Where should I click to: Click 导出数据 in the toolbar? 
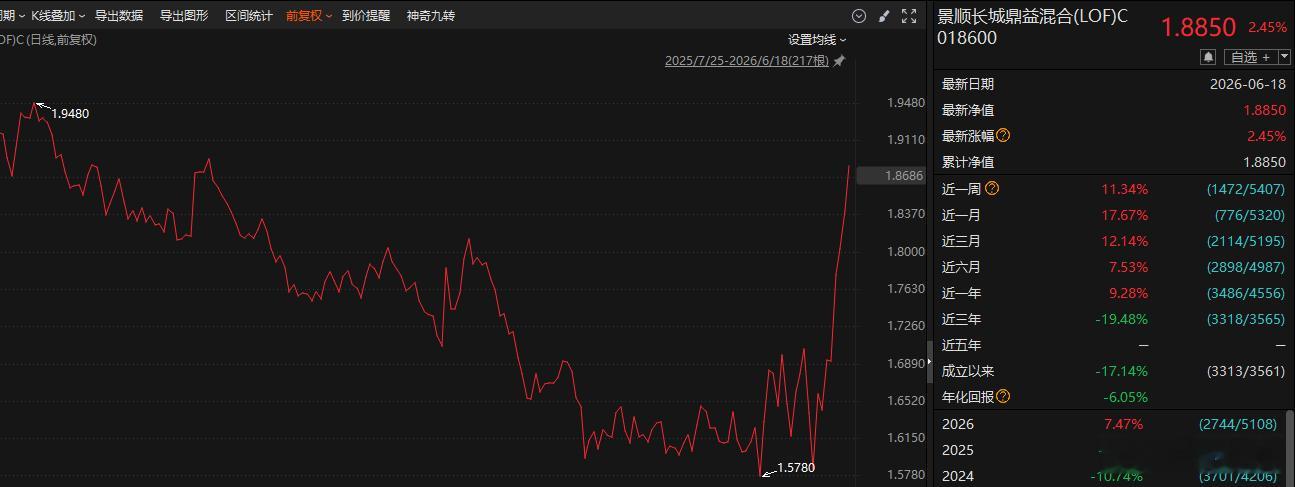[119, 16]
